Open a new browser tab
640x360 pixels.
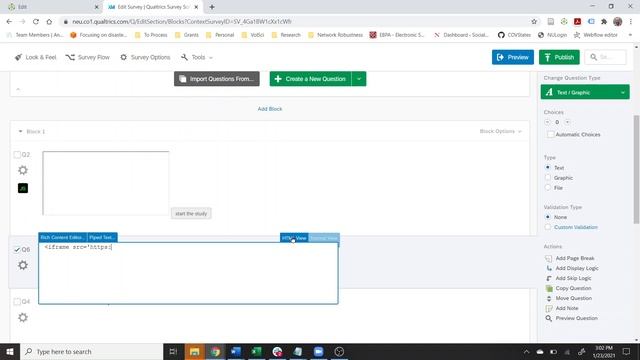(x=212, y=7)
